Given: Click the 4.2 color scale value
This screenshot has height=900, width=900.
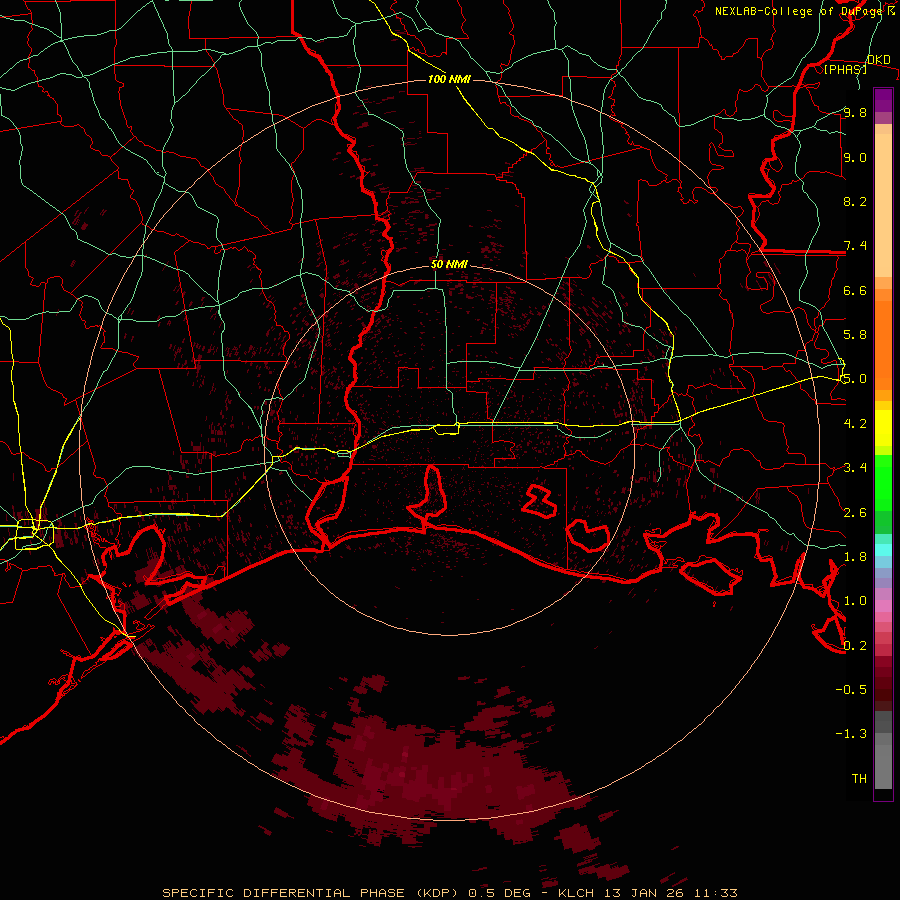Looking at the screenshot, I should click(x=855, y=424).
